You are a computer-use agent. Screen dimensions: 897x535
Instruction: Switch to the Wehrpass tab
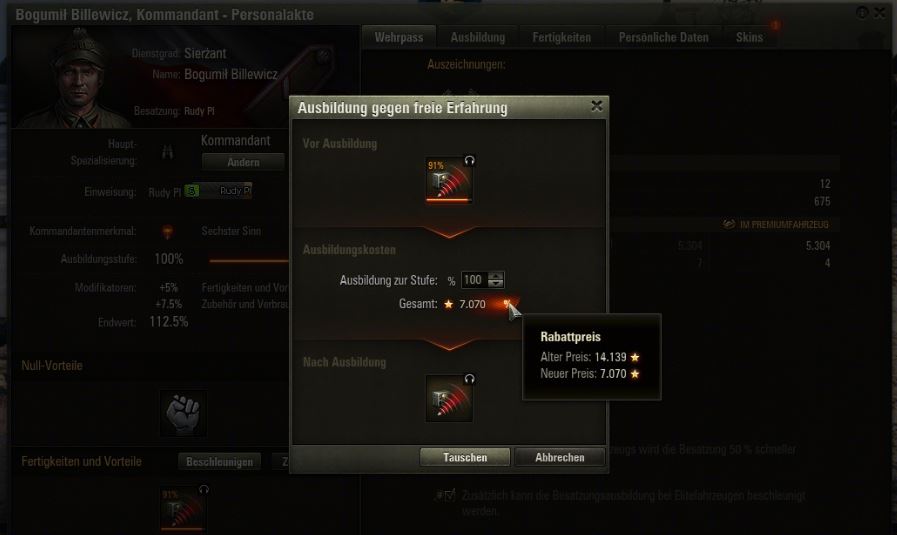[399, 37]
